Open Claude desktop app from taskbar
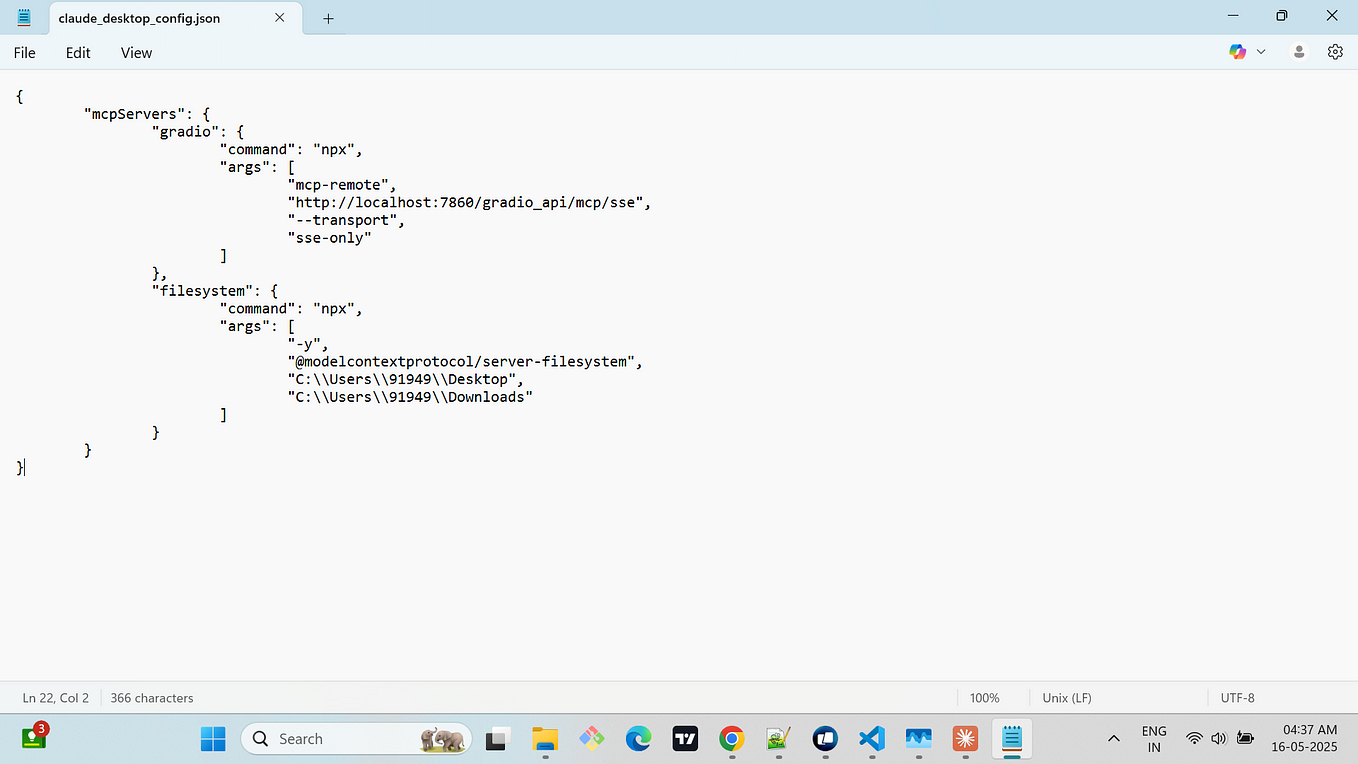This screenshot has height=764, width=1358. [965, 739]
